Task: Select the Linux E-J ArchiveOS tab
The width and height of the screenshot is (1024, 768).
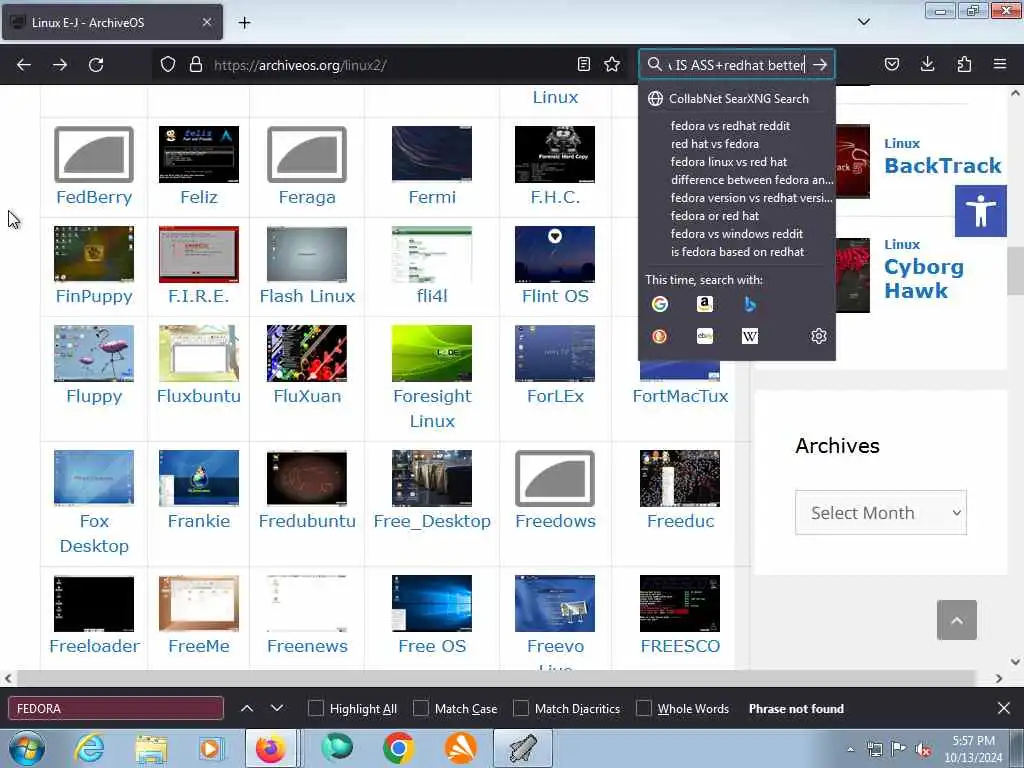Action: click(x=112, y=23)
